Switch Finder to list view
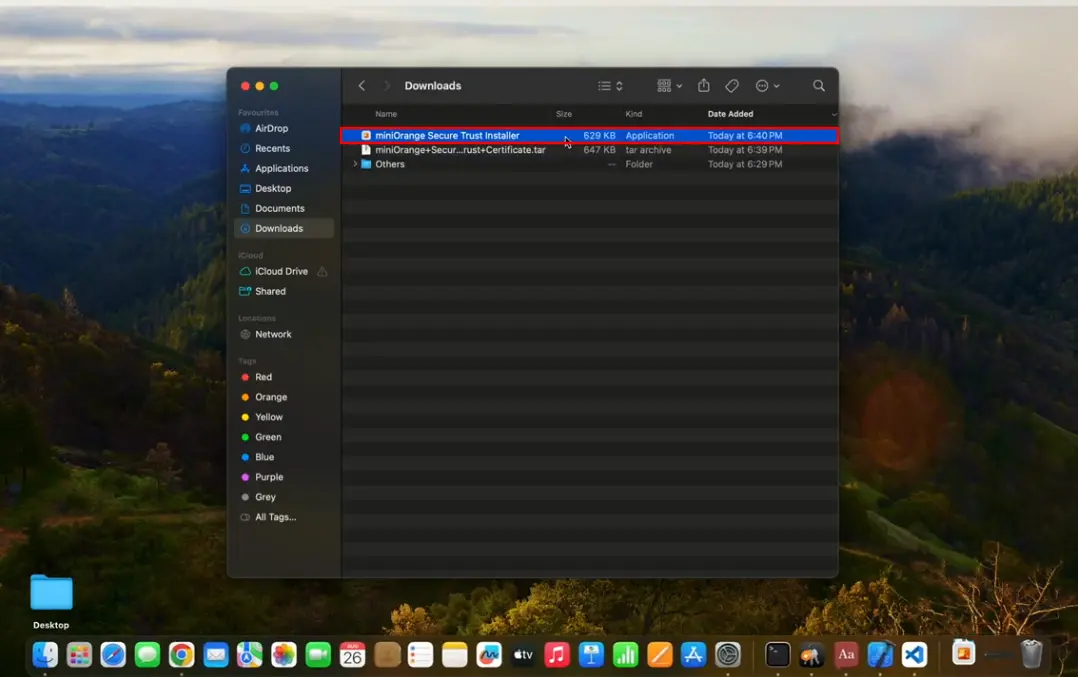1078x677 pixels. click(604, 86)
